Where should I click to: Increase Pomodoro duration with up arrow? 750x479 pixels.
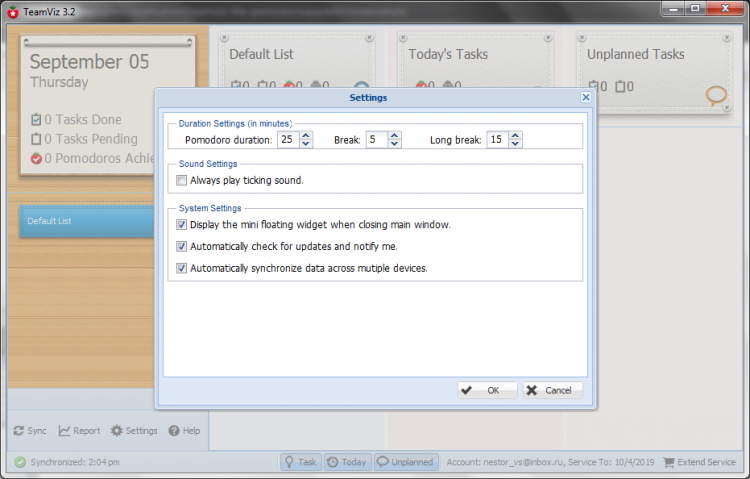306,135
